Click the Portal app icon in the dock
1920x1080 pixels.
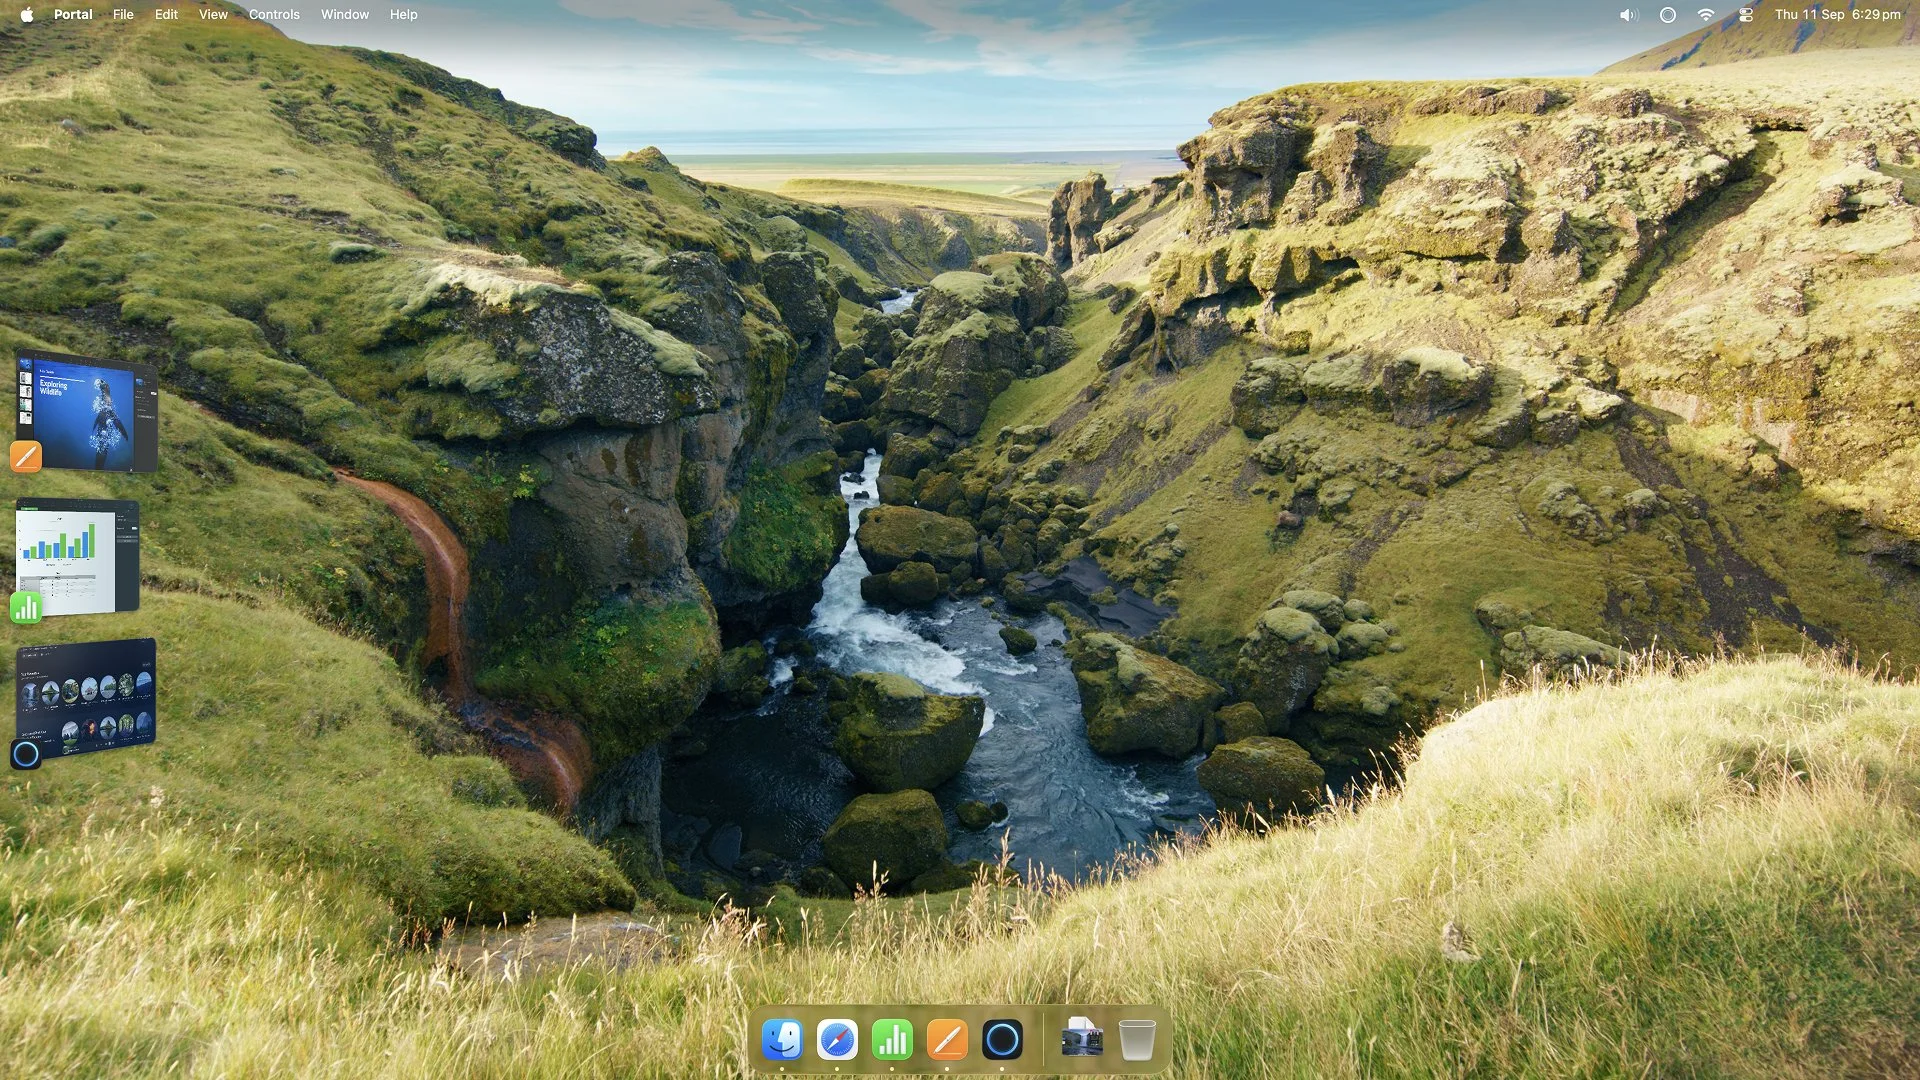(1002, 1040)
